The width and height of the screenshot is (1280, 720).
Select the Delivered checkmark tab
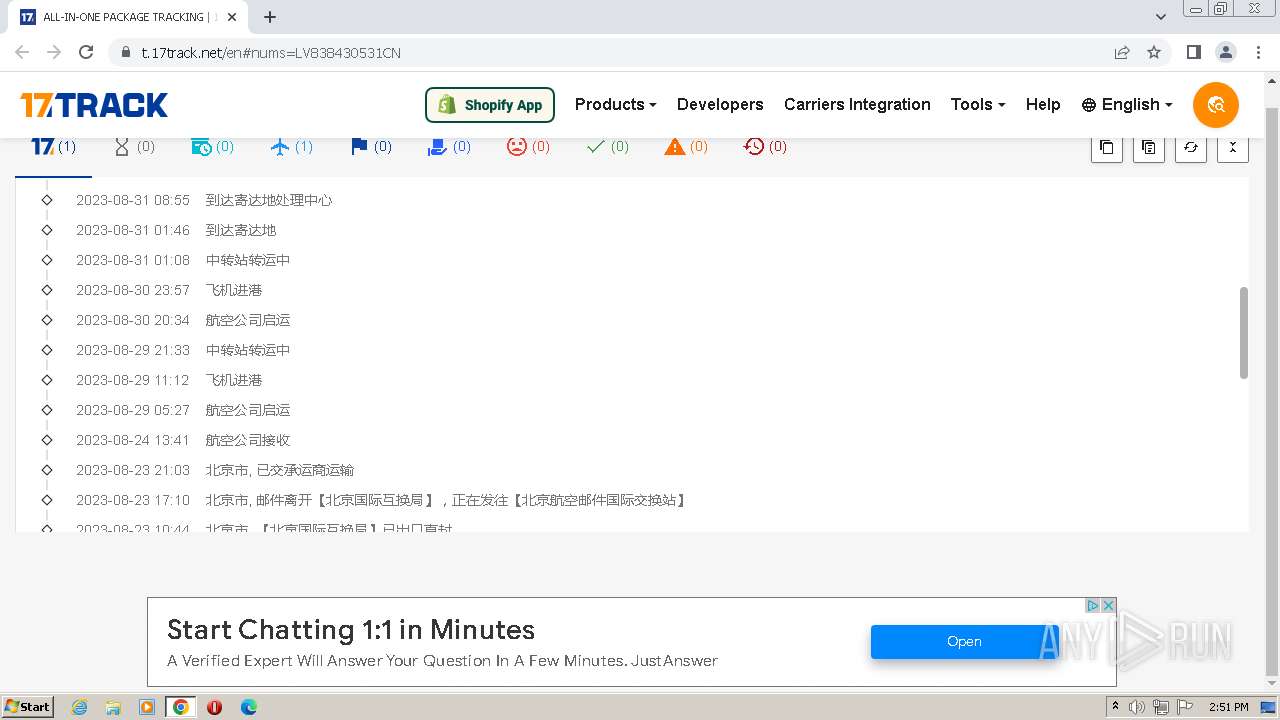tap(607, 147)
